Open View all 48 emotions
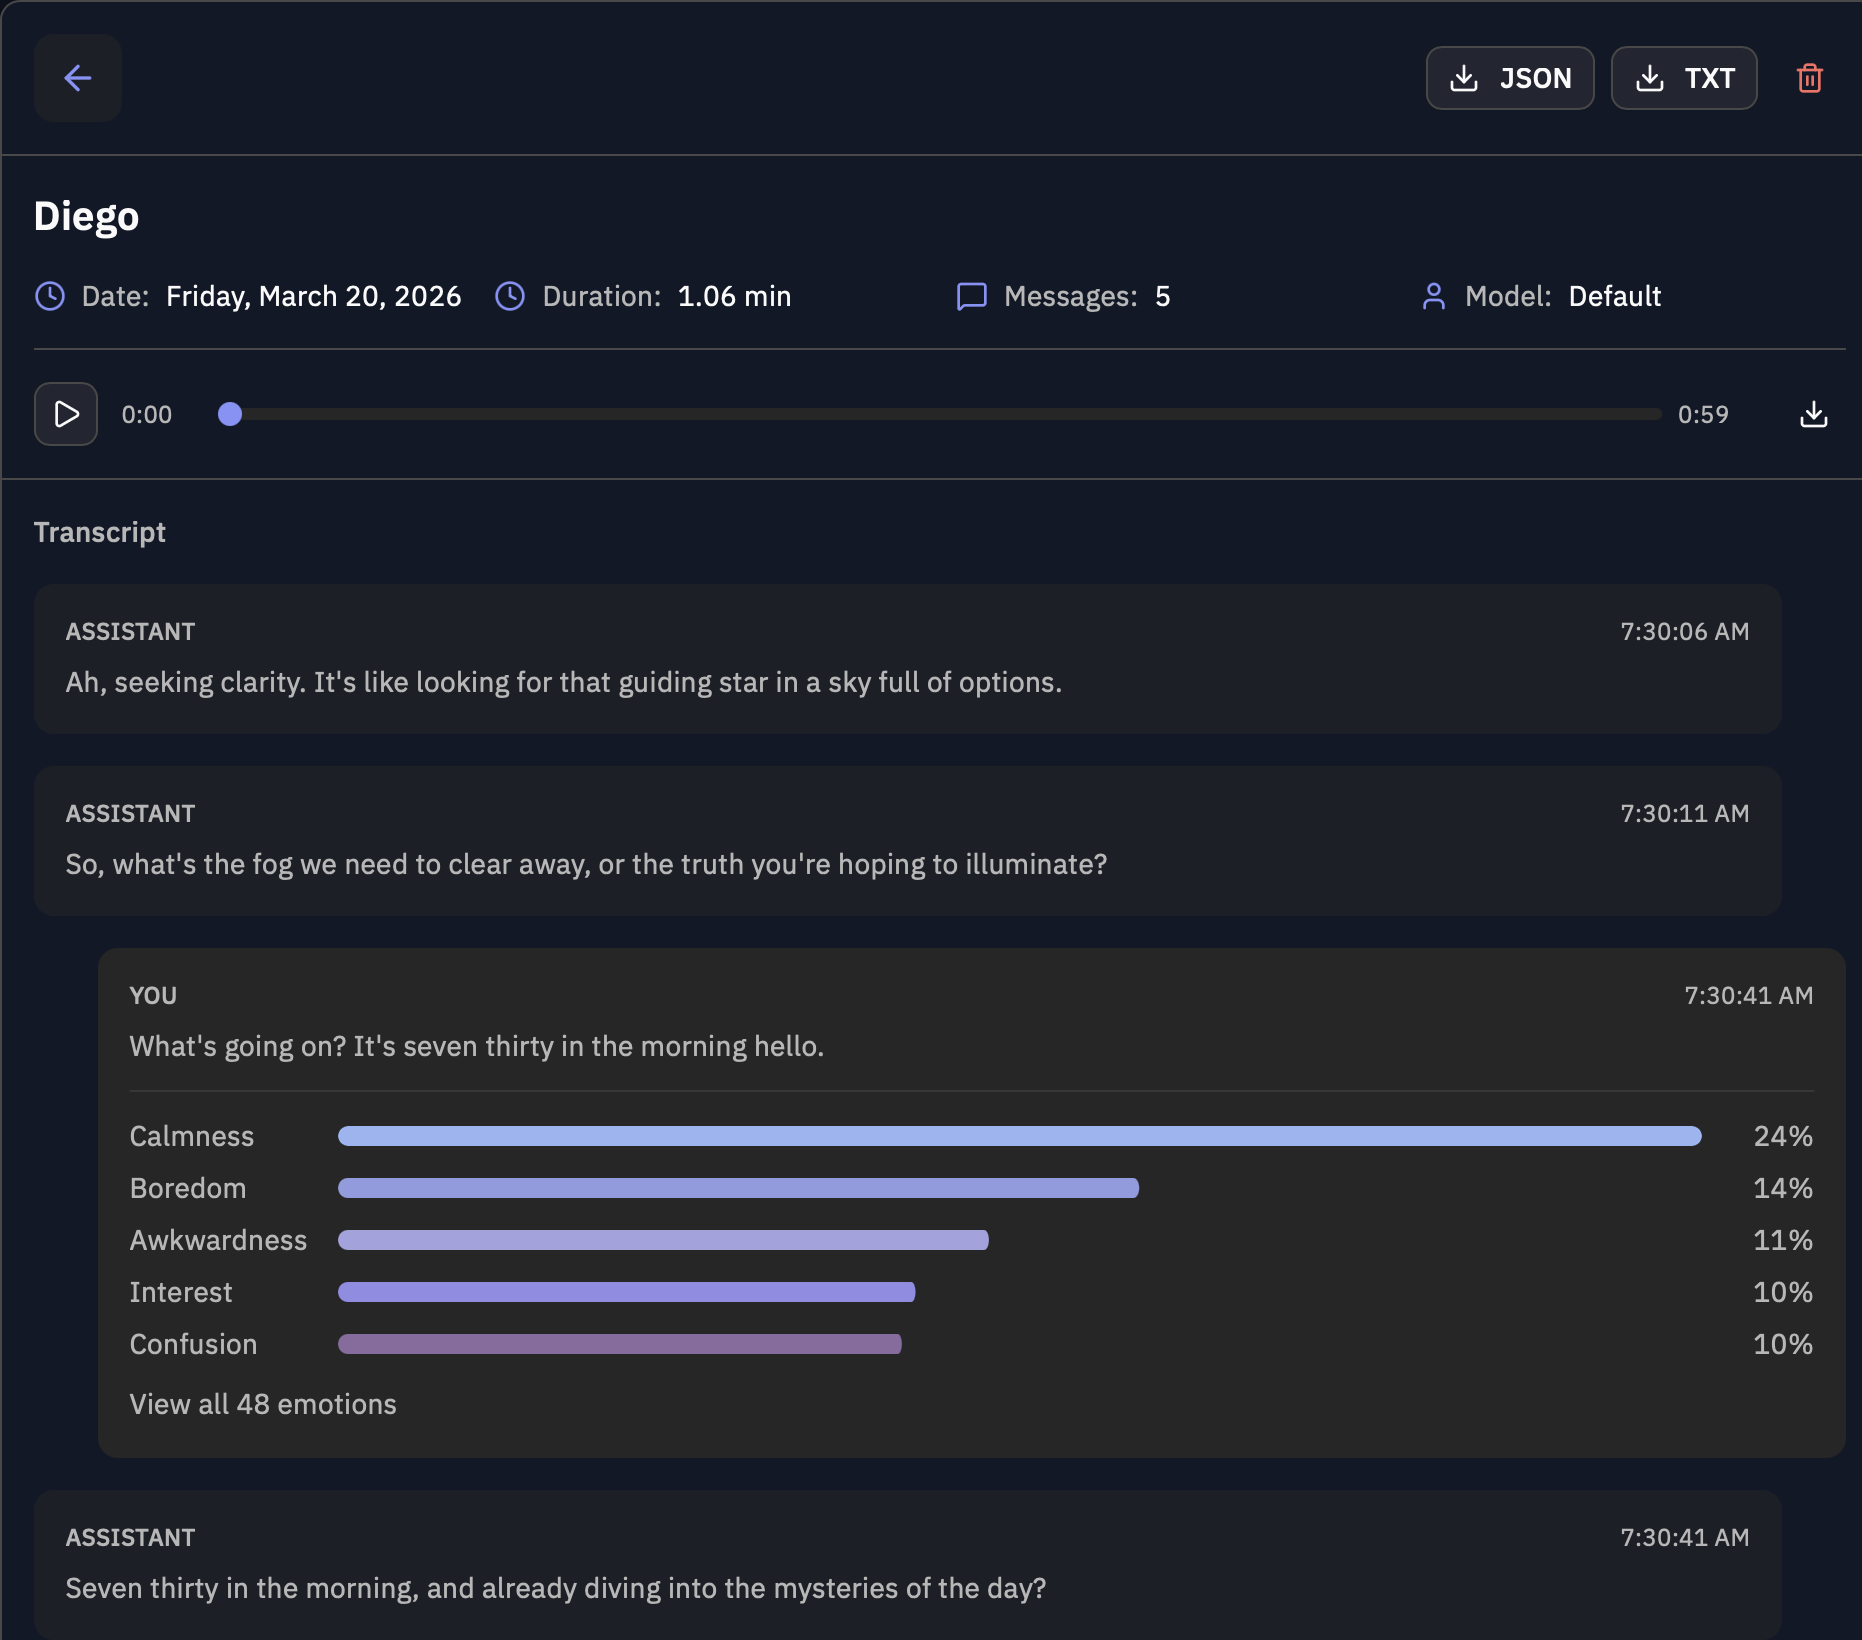This screenshot has width=1862, height=1640. coord(263,1404)
